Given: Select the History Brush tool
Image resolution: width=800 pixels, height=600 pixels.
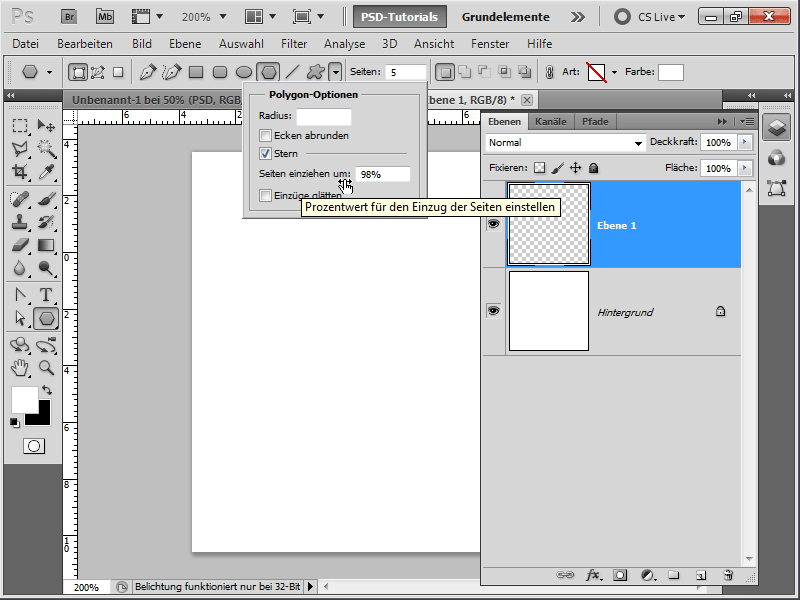Looking at the screenshot, I should coord(46,222).
